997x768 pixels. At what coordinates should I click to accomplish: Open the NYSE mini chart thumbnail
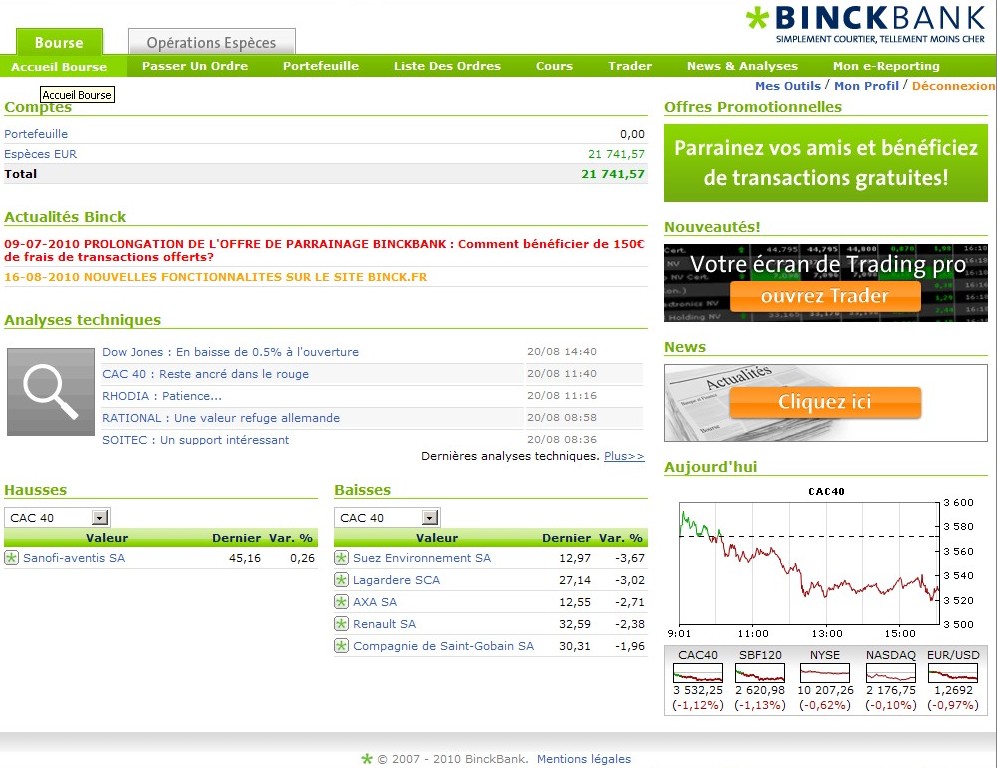[825, 673]
